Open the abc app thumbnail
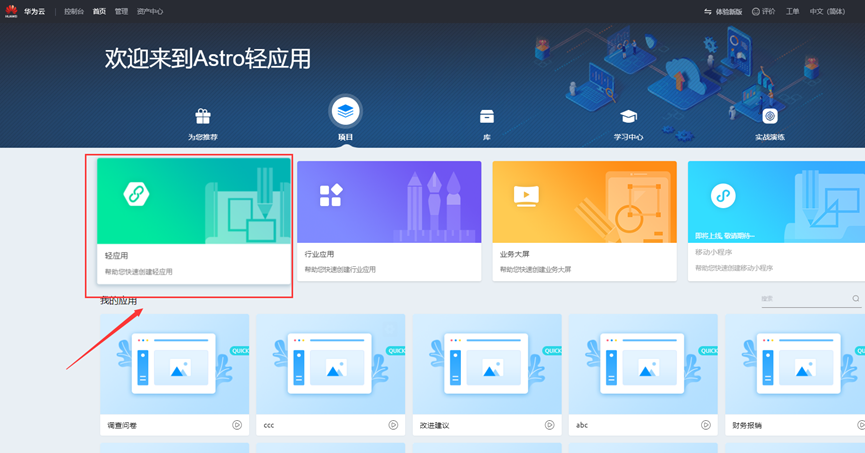Screen dimensions: 865x453 (x=643, y=364)
